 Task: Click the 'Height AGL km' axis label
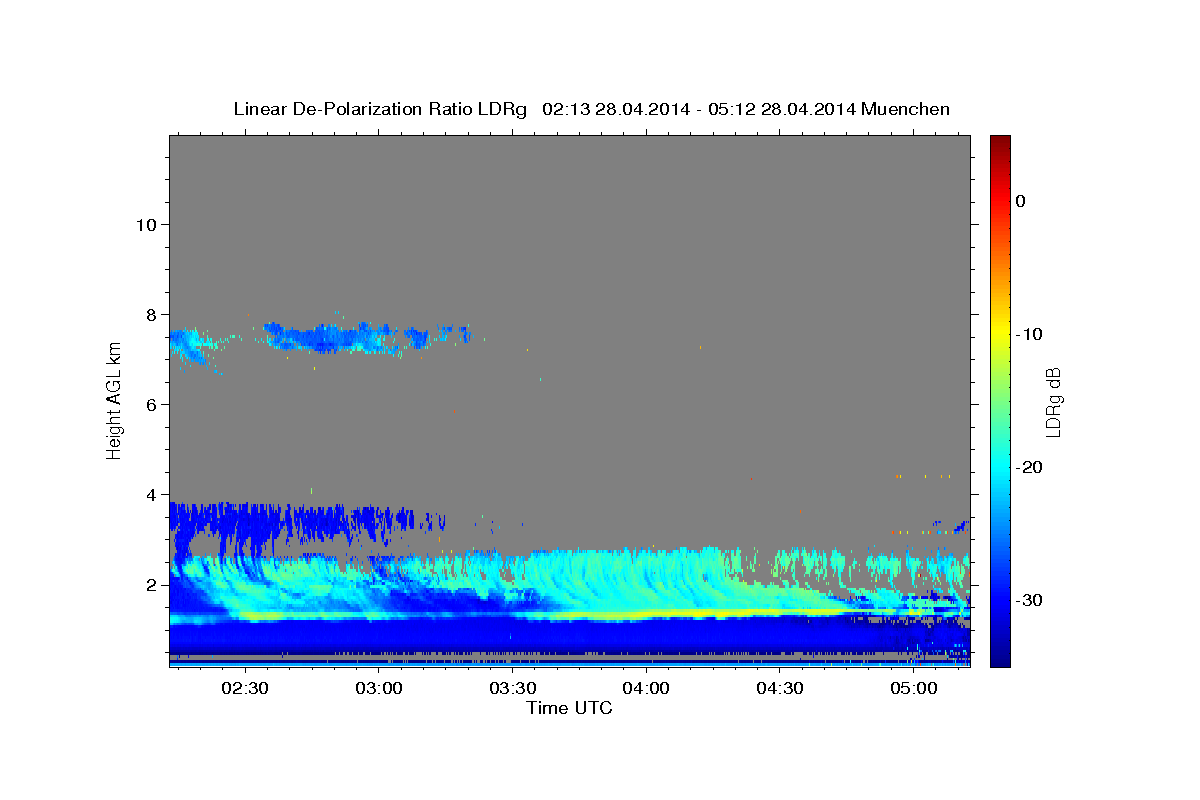coord(114,401)
